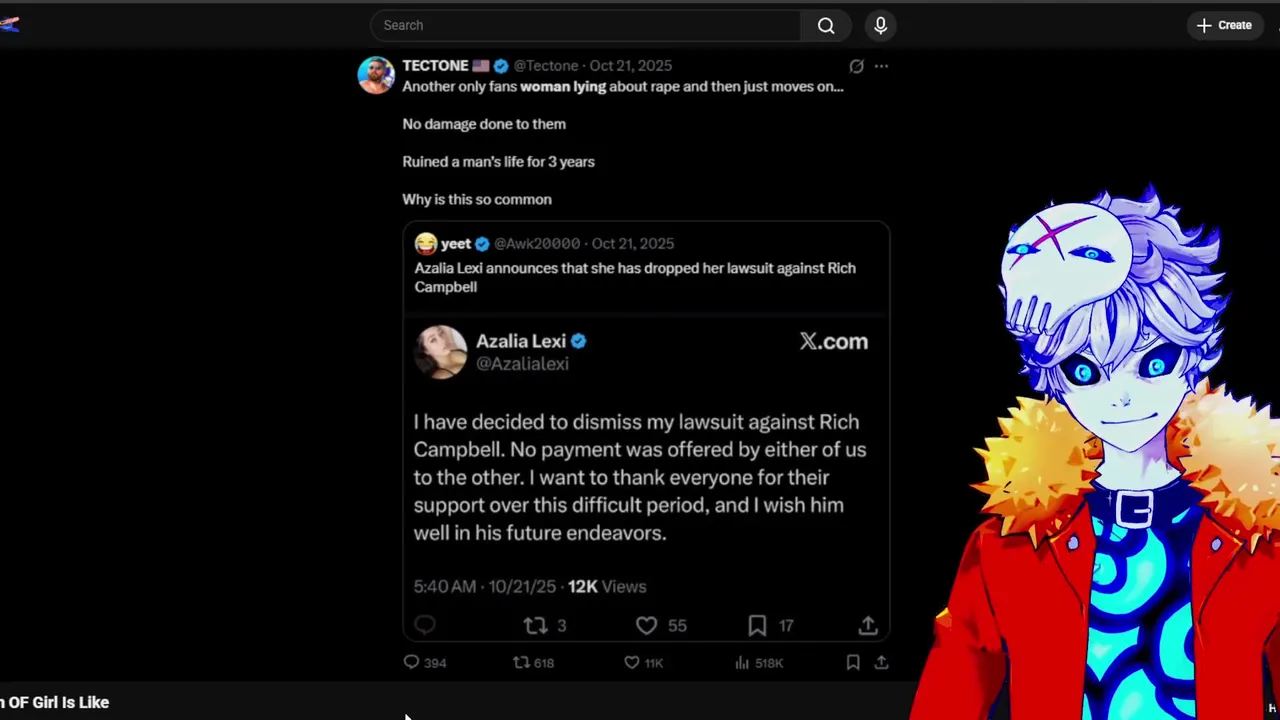Open yeet's quoted tweet username
Viewport: 1280px width, 720px height.
coord(456,243)
